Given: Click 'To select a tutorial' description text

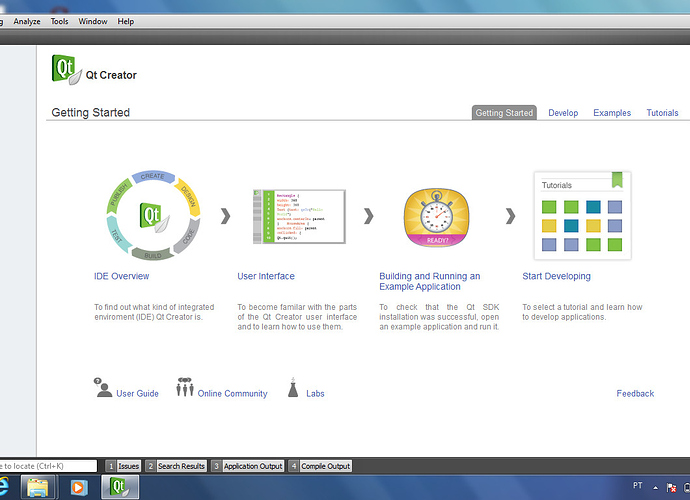Looking at the screenshot, I should click(x=582, y=312).
